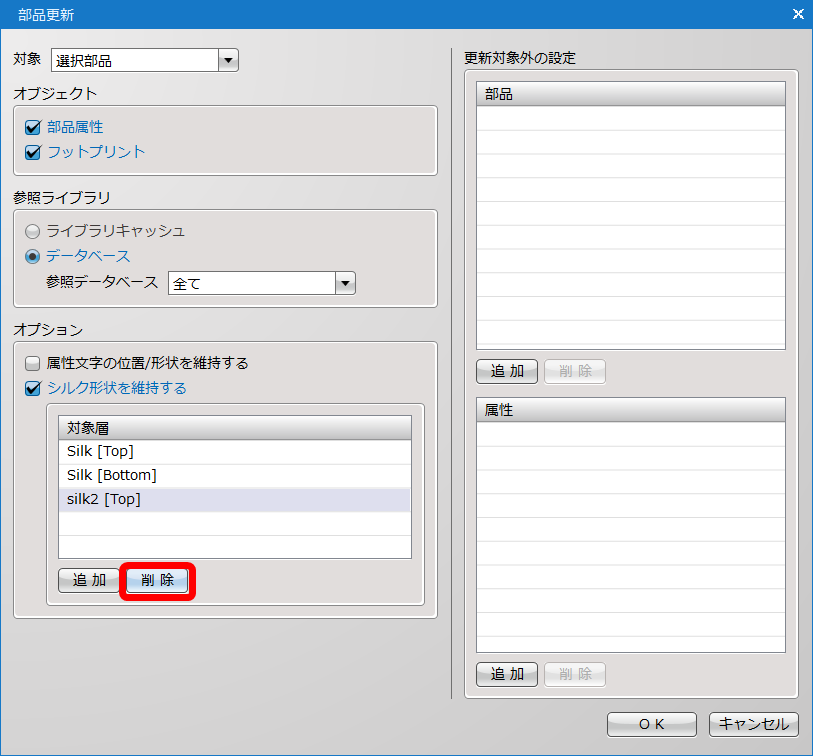Click 追加 button under the 対象層 list
813x756 pixels.
click(x=89, y=581)
